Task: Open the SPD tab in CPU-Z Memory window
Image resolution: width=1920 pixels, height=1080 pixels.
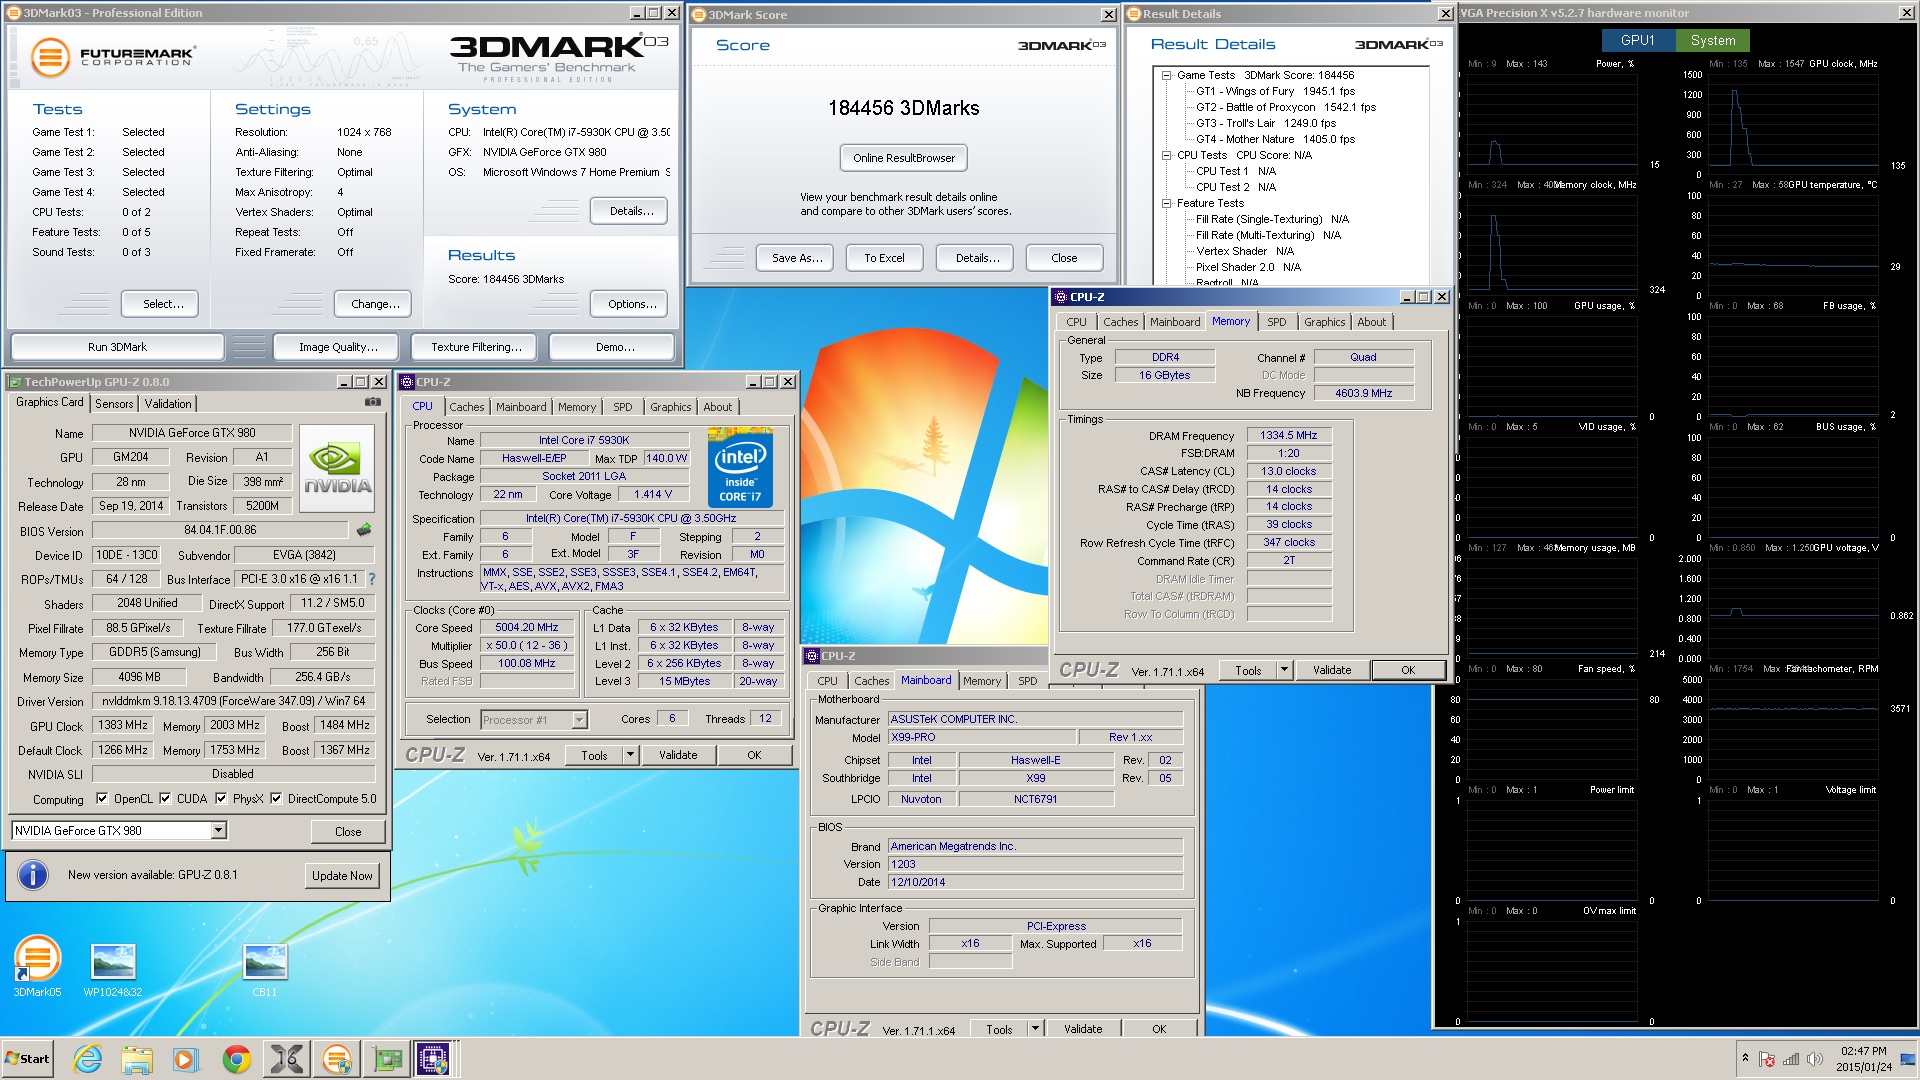Action: click(x=1276, y=322)
